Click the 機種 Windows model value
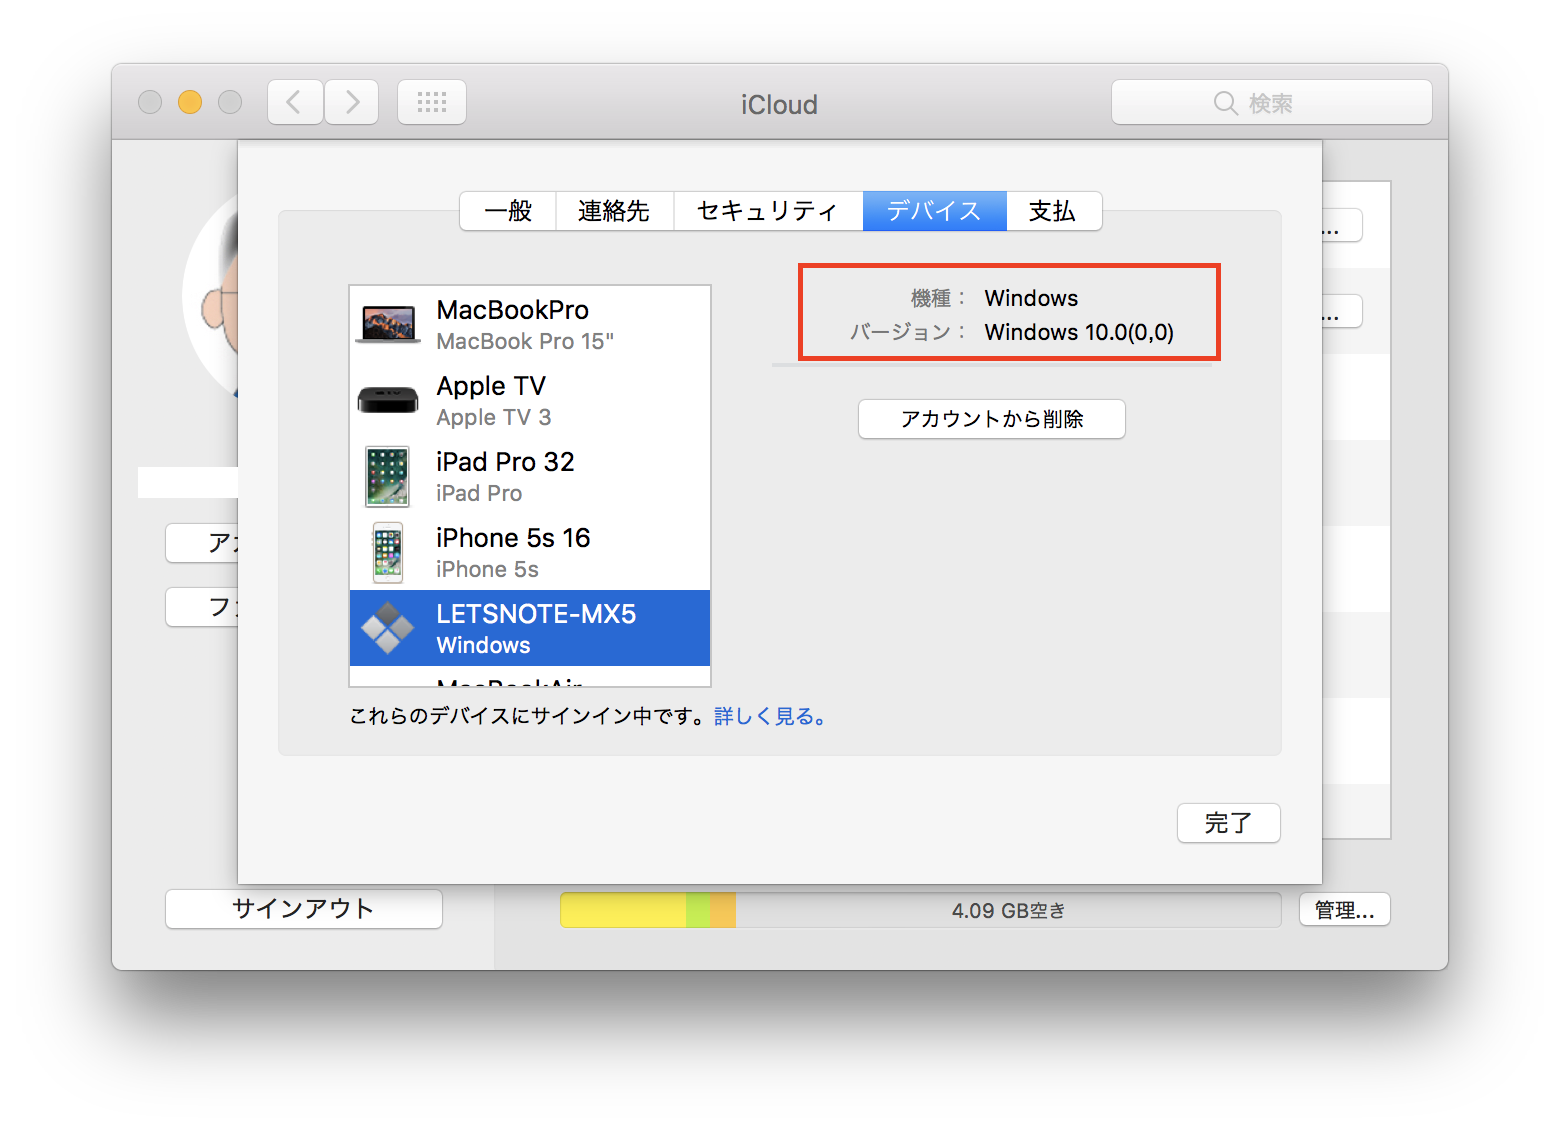 [1031, 298]
